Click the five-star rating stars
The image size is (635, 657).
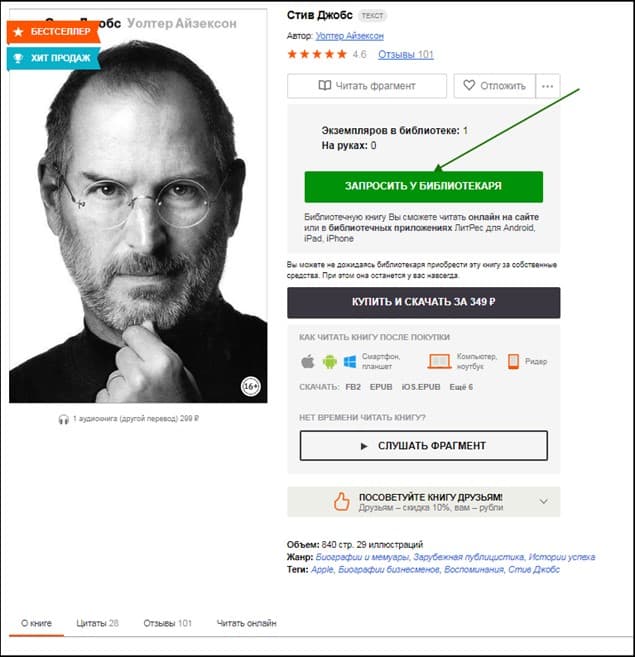317,54
